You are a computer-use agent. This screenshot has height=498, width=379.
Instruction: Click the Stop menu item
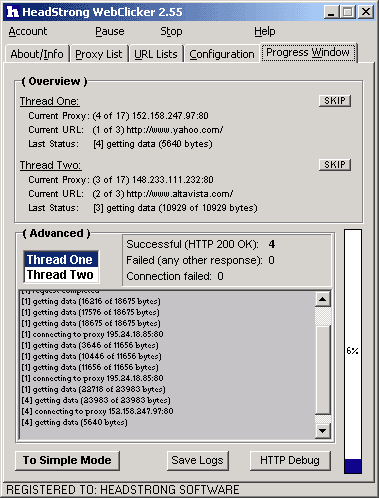[171, 31]
